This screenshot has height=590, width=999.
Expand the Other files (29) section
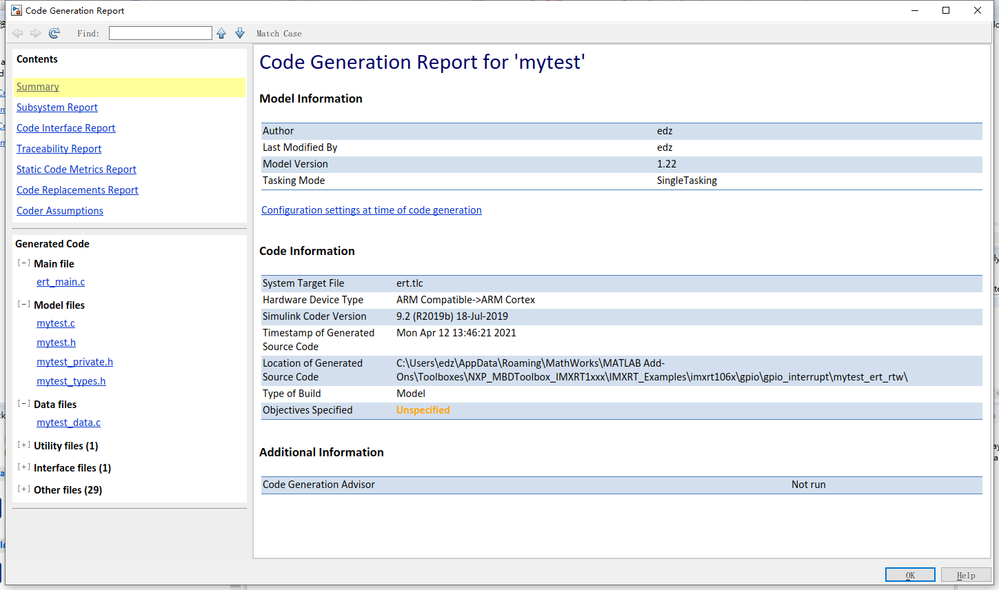pyautogui.click(x=23, y=489)
